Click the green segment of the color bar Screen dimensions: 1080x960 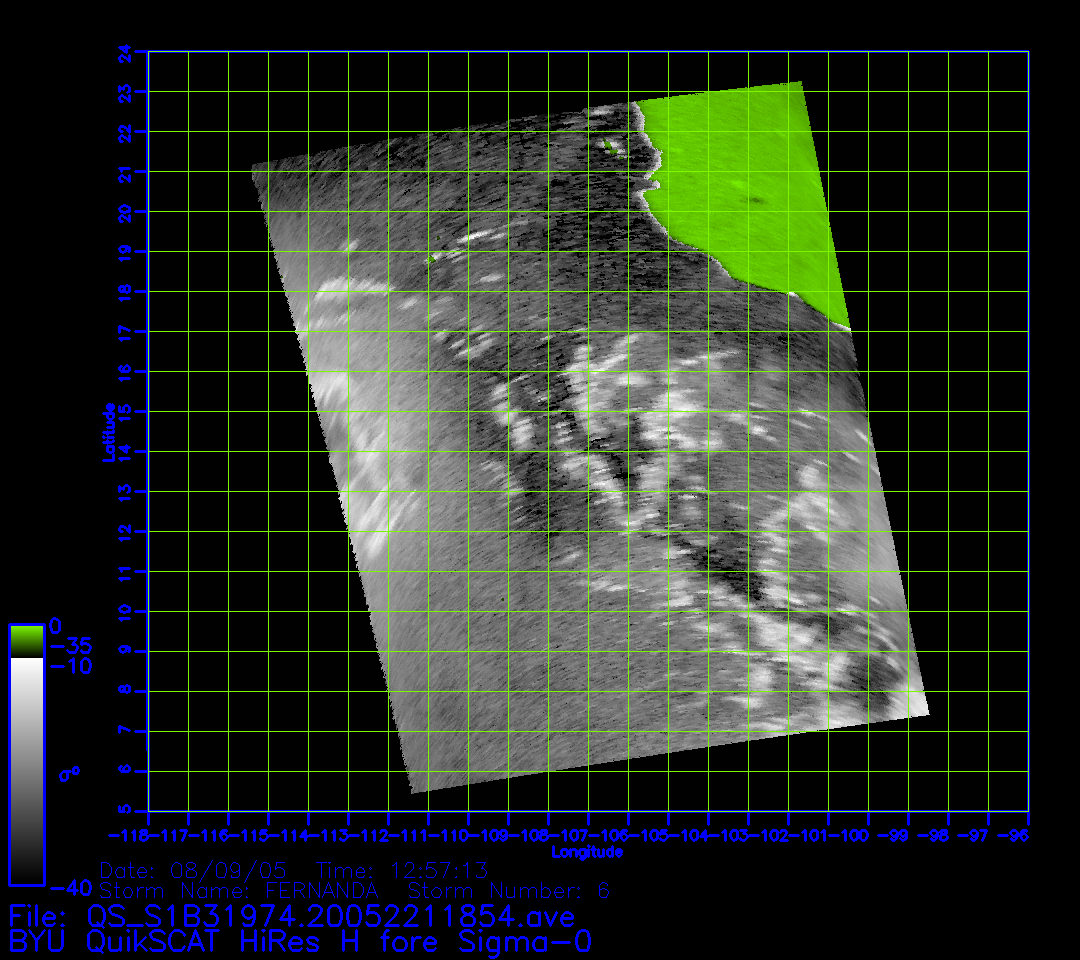(x=26, y=640)
